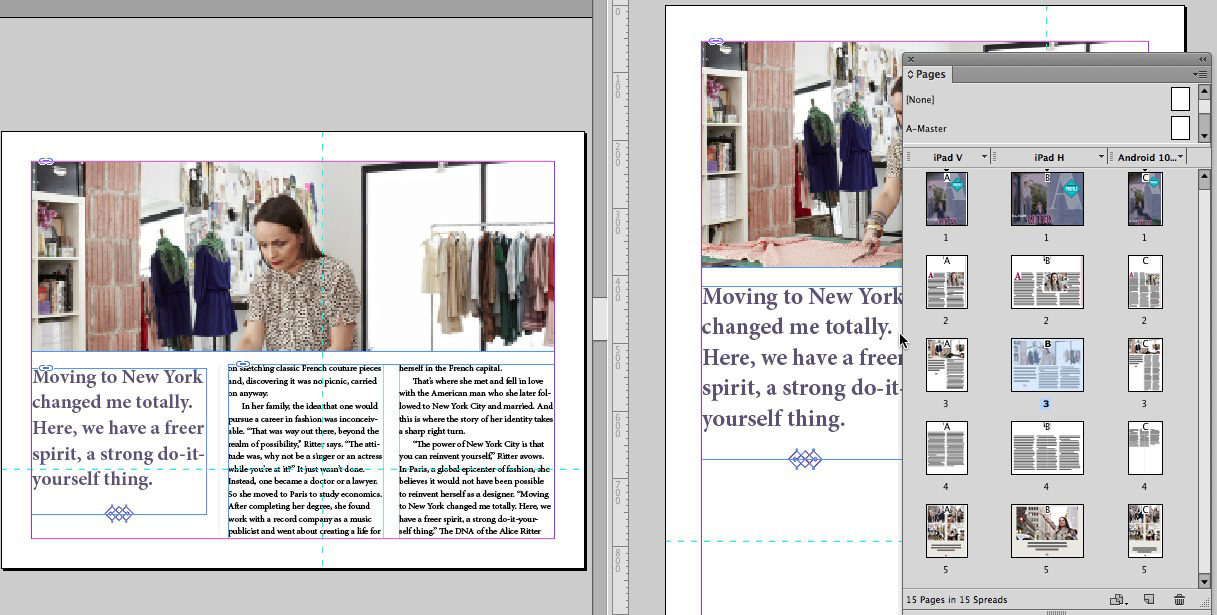Select the highlighted iPad H page 3 thumbnail

1046,364
